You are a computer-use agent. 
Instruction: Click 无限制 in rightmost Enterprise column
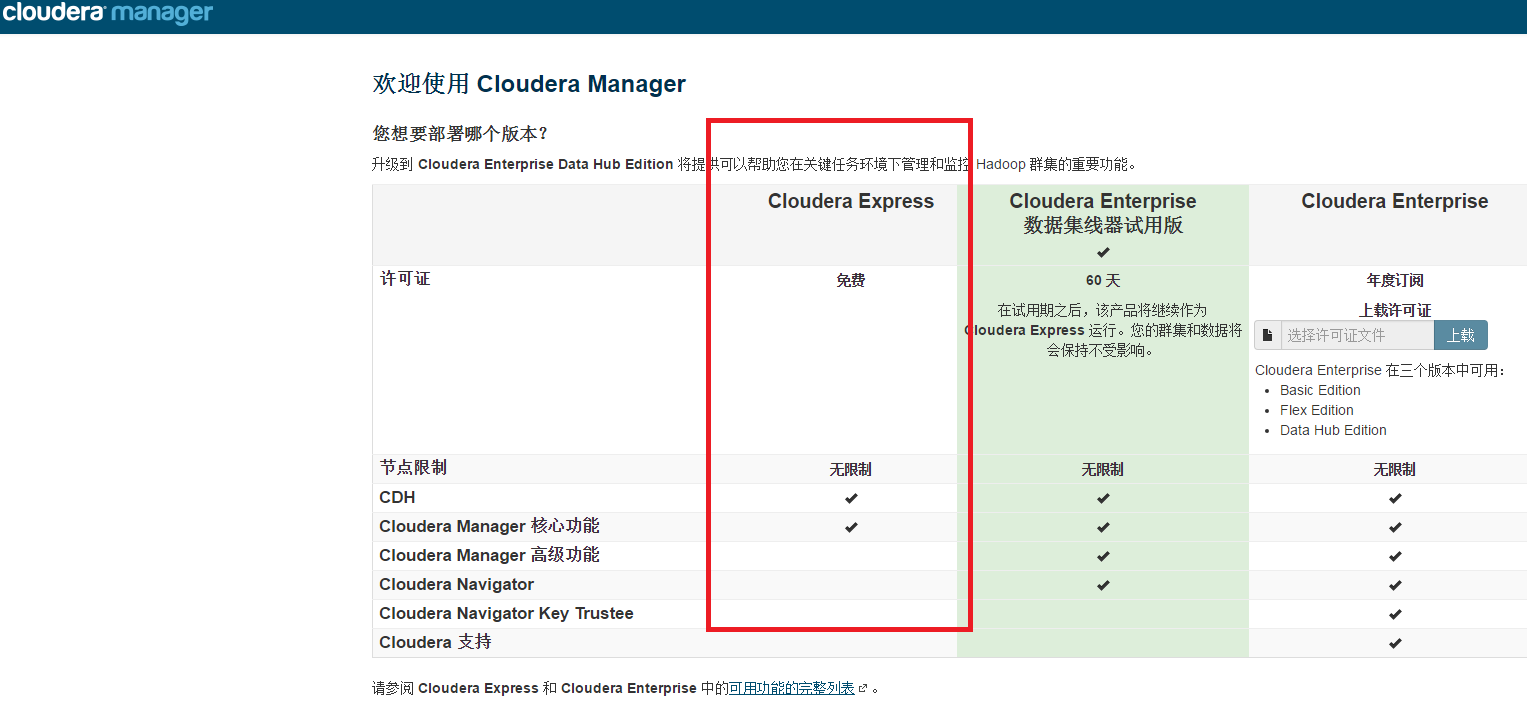pos(1395,469)
